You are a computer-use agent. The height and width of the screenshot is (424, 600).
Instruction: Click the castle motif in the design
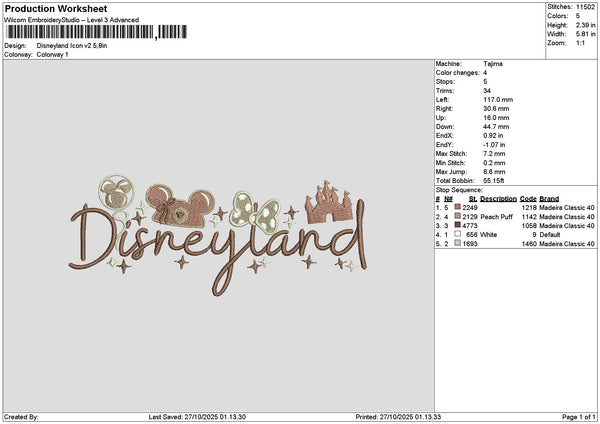coord(328,202)
